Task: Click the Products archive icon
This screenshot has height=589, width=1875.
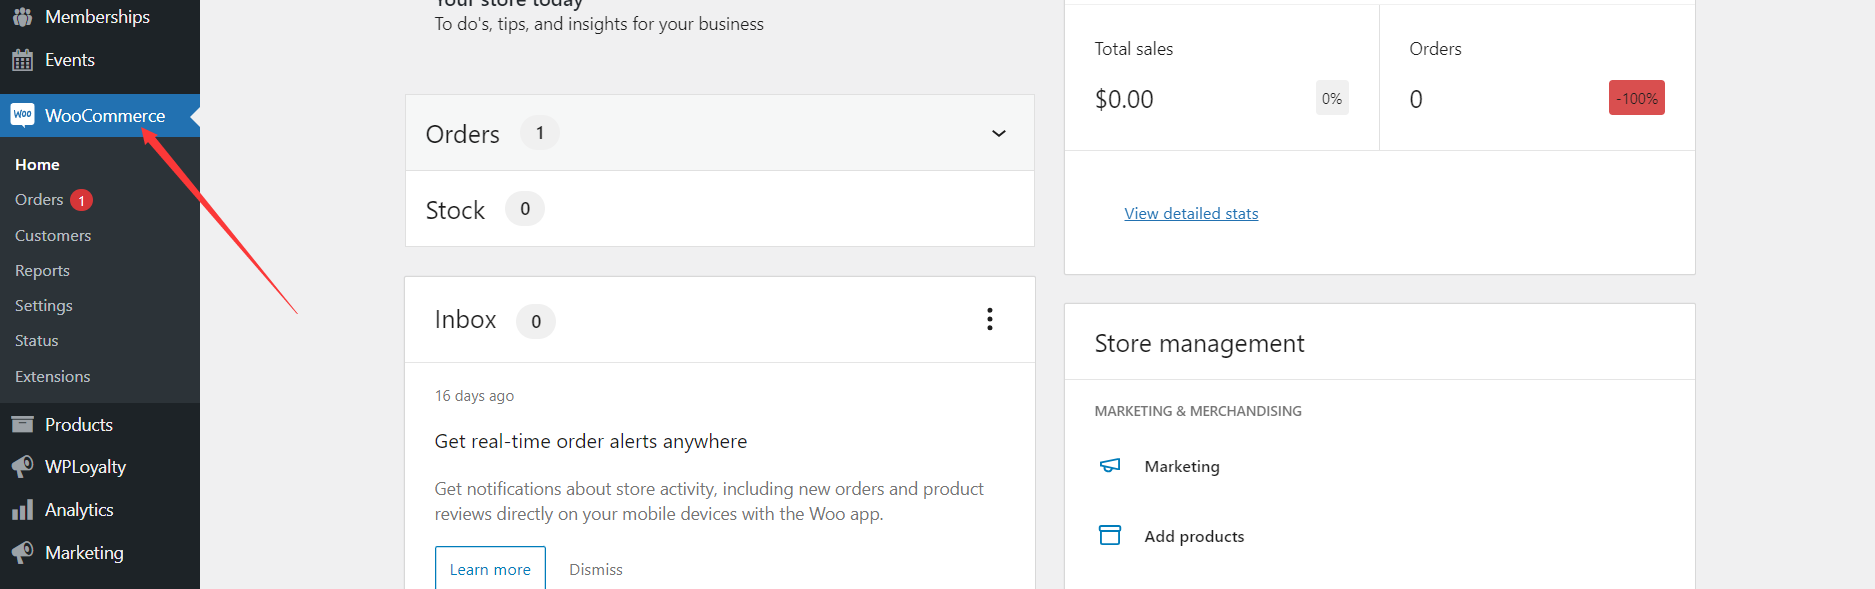Action: [22, 424]
